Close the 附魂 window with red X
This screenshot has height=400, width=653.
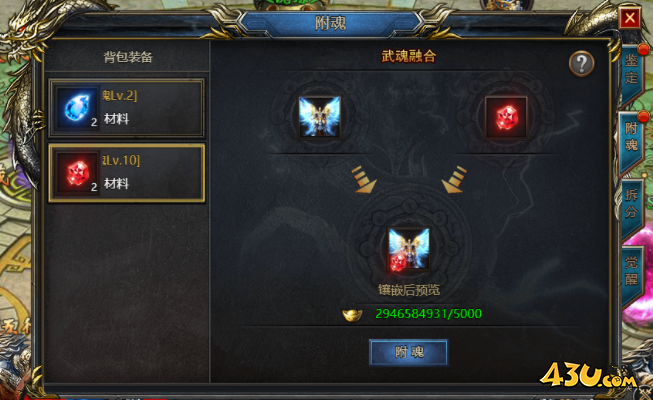point(630,18)
